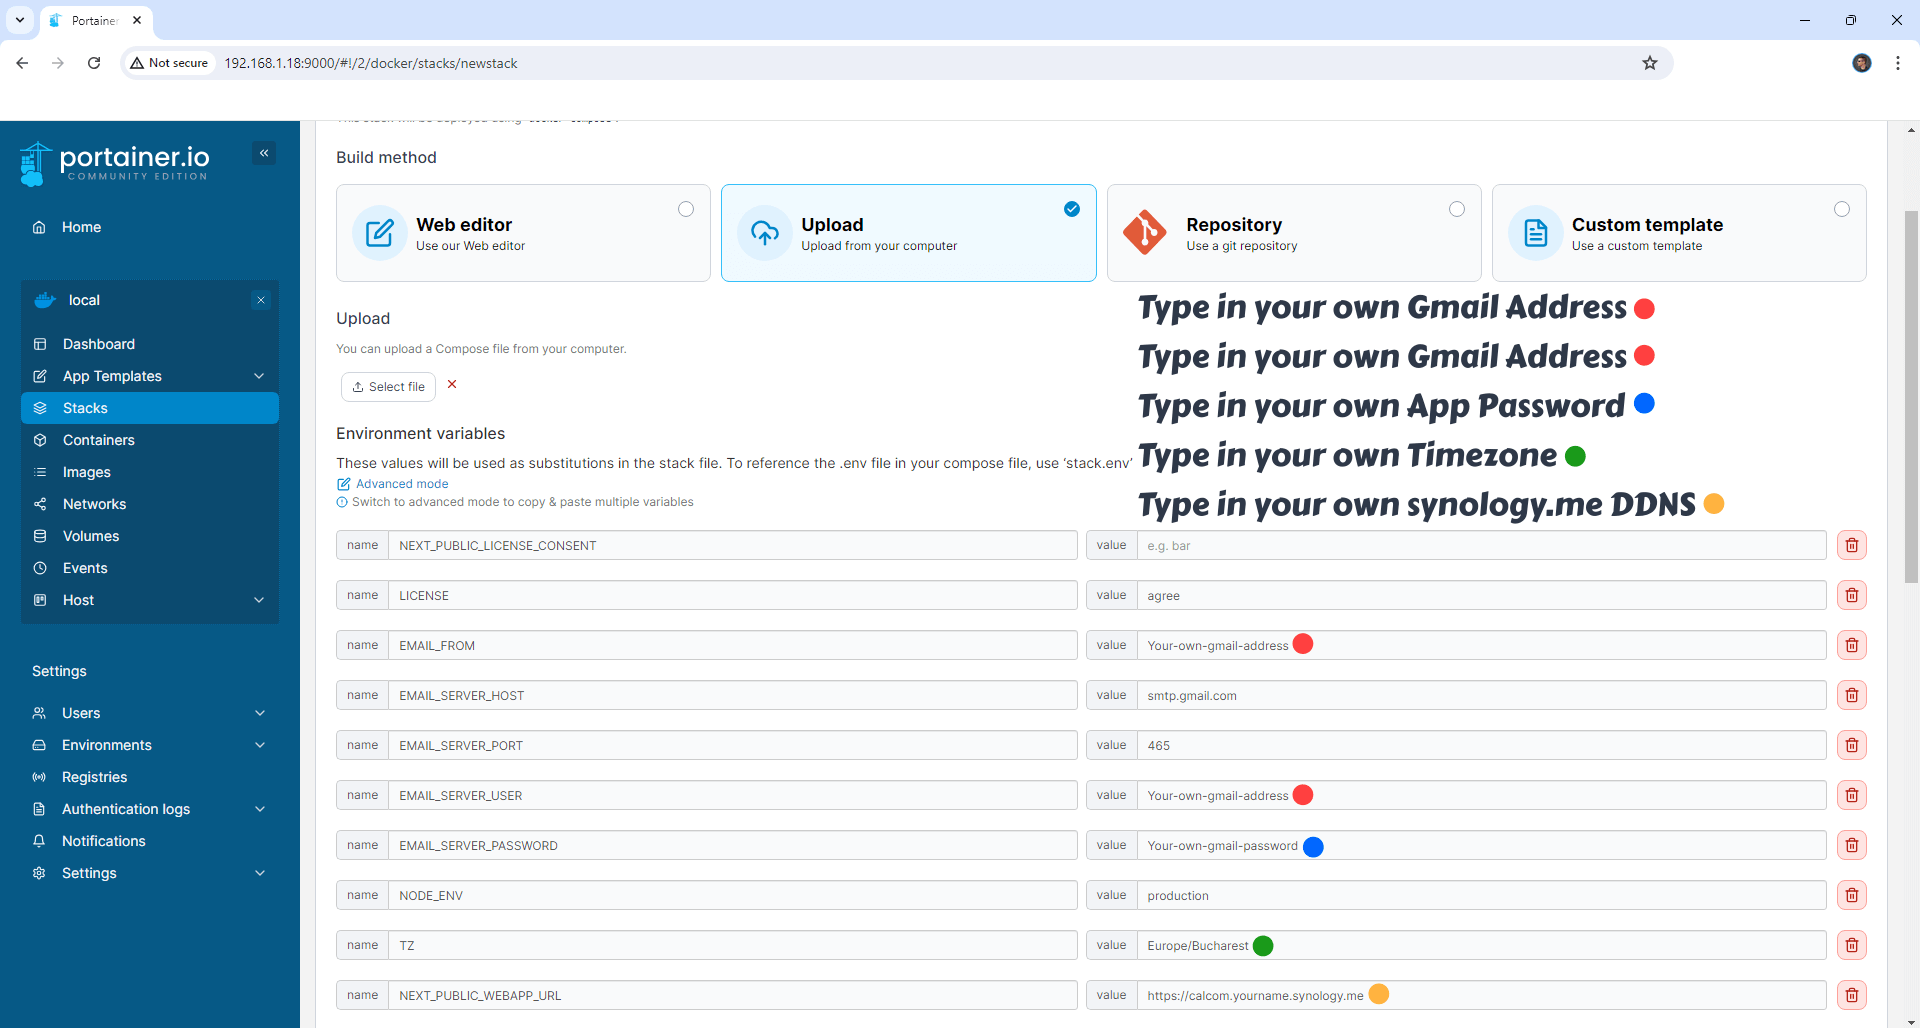Open Dashboard in sidebar

click(x=150, y=344)
